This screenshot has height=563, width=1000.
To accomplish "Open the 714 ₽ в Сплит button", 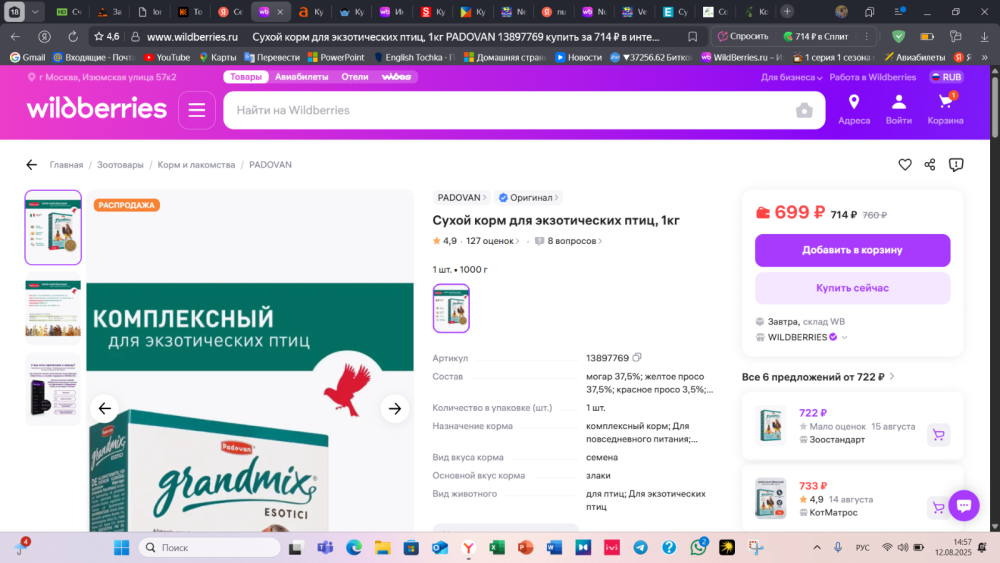I will point(816,36).
